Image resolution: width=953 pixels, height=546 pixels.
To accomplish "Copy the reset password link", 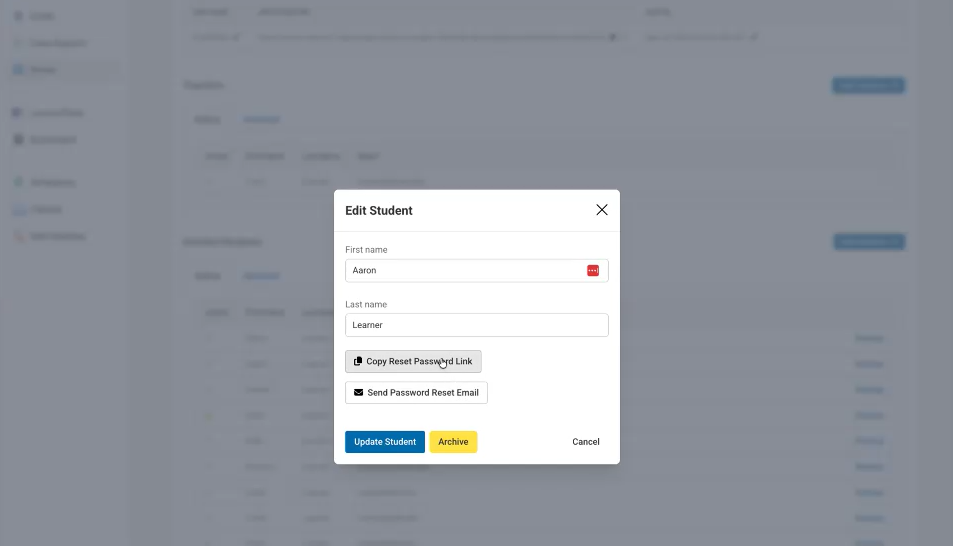I will (x=413, y=361).
